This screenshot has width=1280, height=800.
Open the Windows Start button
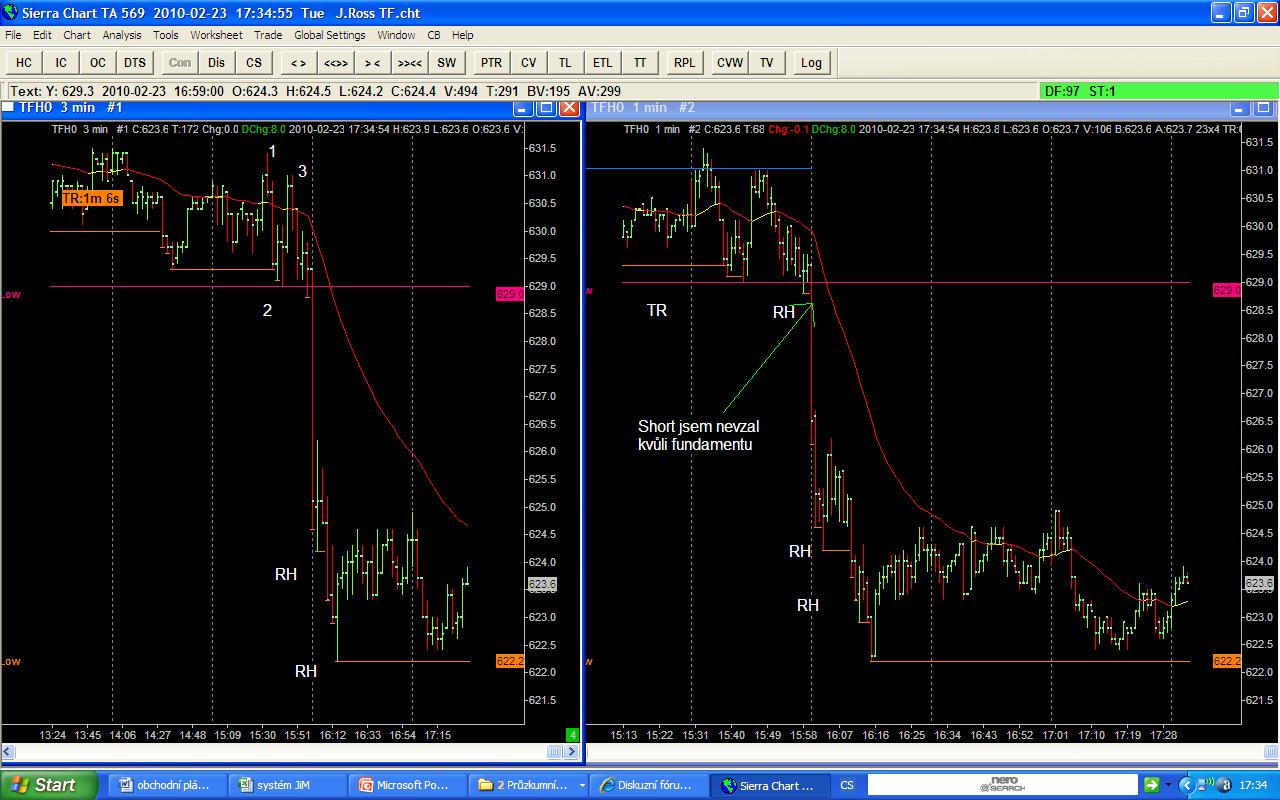coord(48,785)
